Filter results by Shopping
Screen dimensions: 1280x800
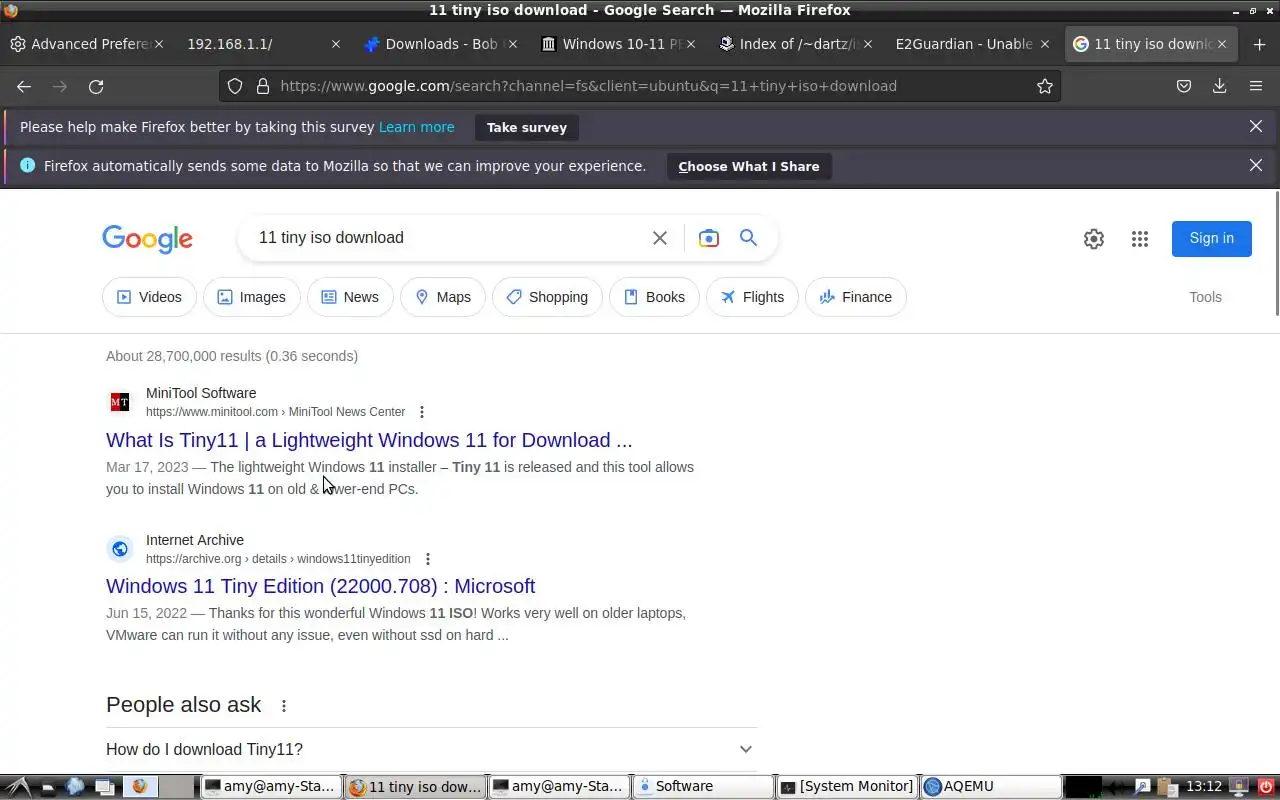point(547,297)
